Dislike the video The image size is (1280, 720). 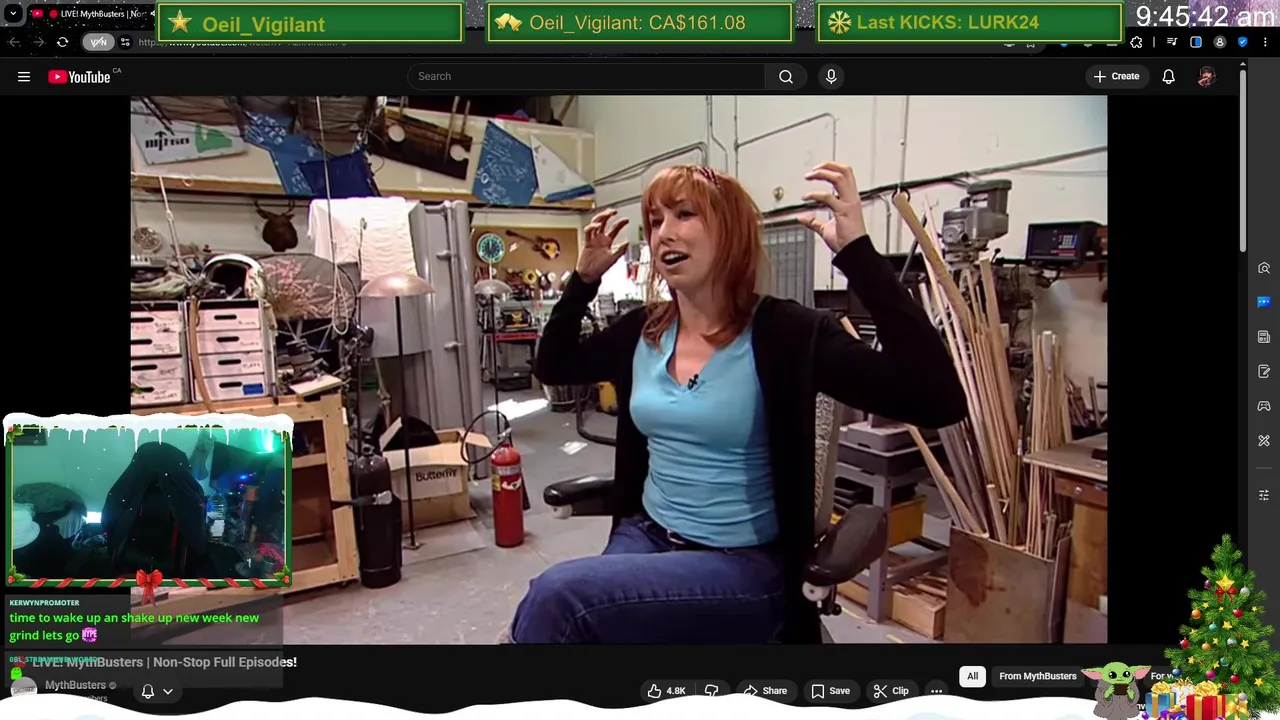pos(712,691)
